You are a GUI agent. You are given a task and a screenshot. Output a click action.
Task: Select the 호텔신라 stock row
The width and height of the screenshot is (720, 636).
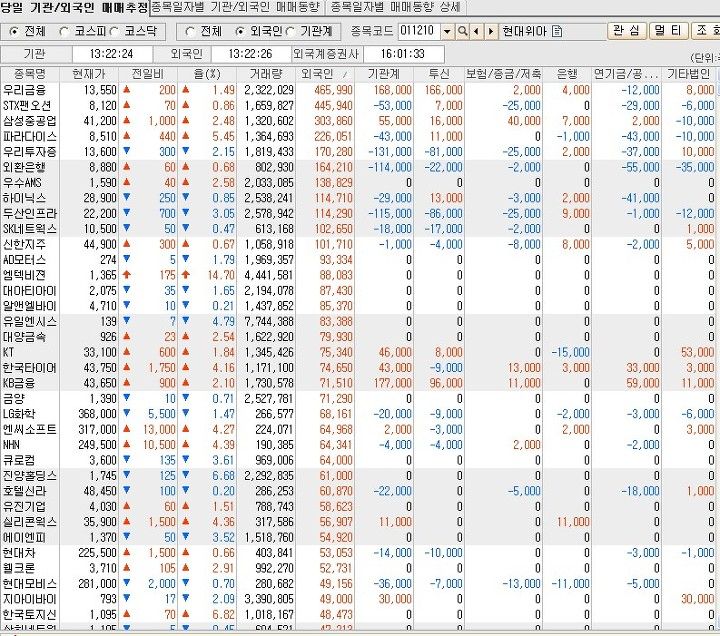click(x=358, y=491)
